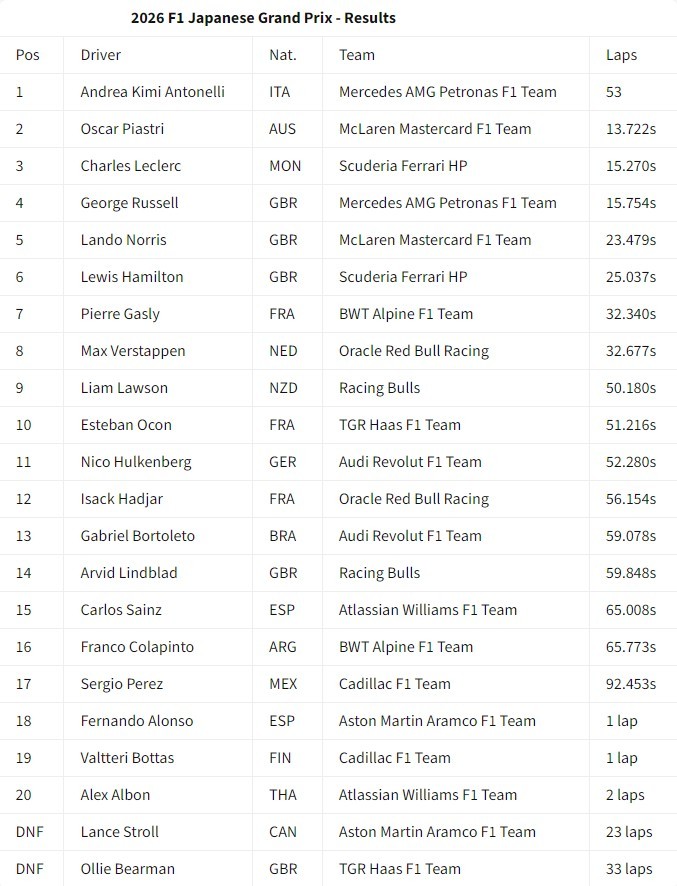677x886 pixels.
Task: Click the 2026 F1 Japanese Grand Prix title
Action: click(263, 18)
